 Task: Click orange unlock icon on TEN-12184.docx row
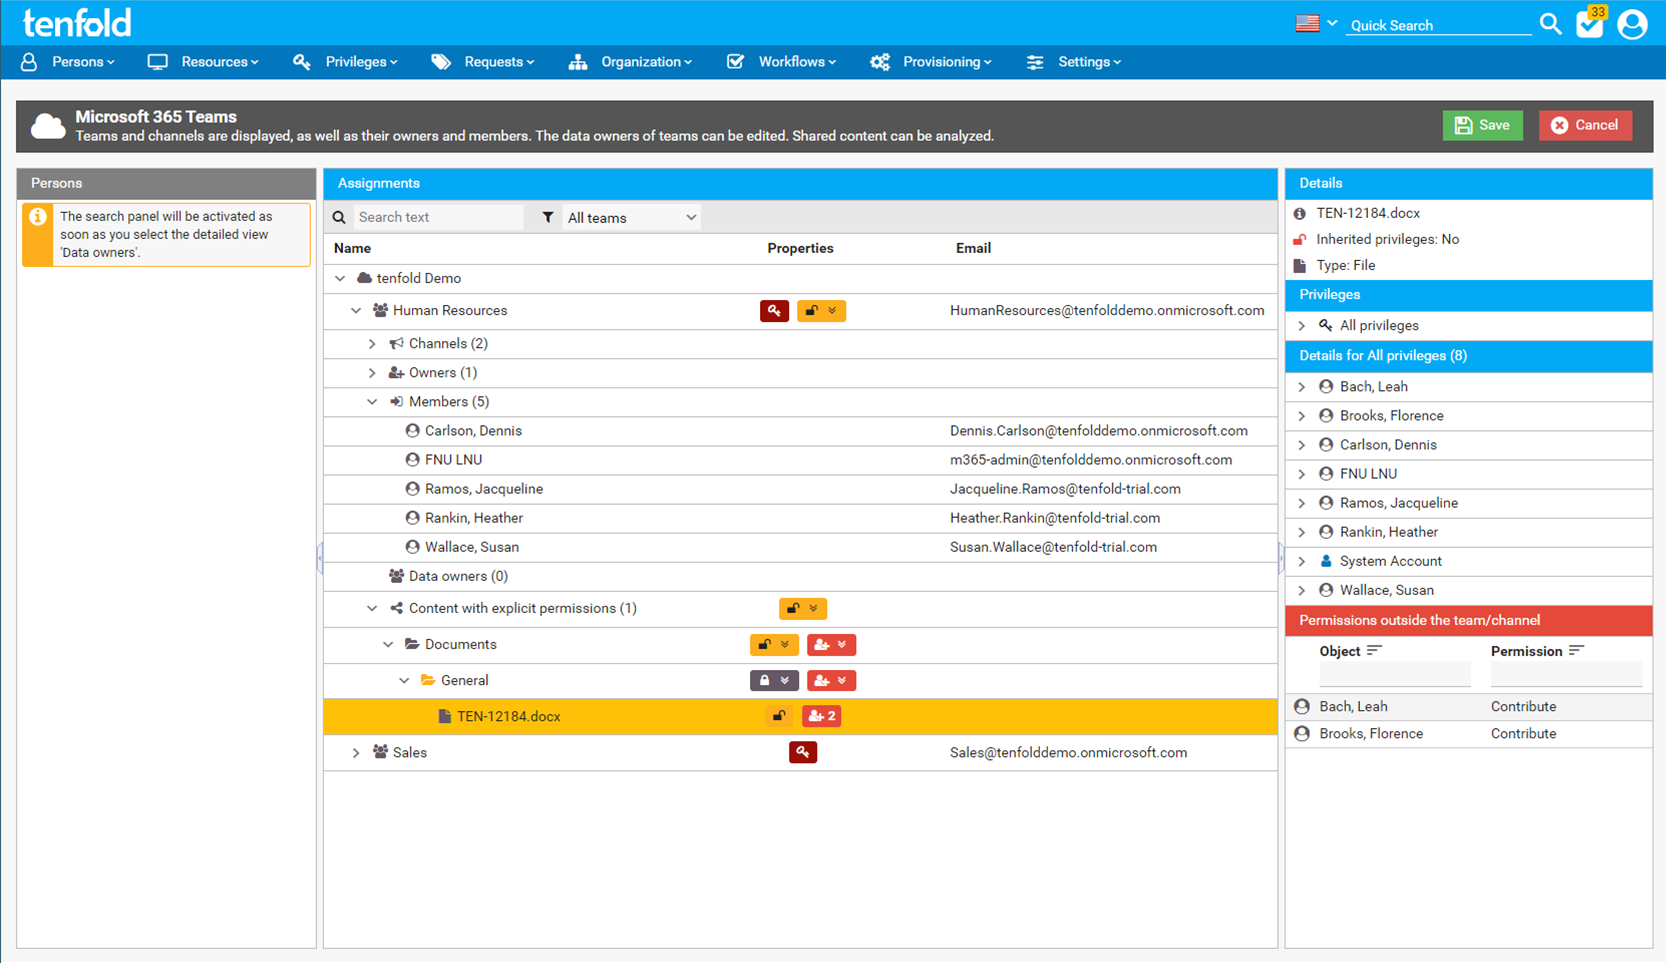[x=779, y=716]
